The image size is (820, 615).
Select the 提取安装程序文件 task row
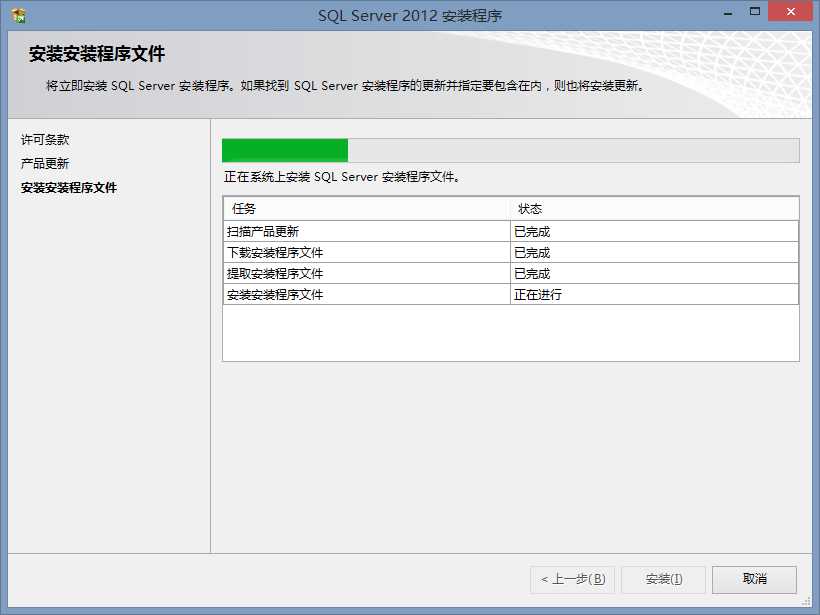(510, 273)
